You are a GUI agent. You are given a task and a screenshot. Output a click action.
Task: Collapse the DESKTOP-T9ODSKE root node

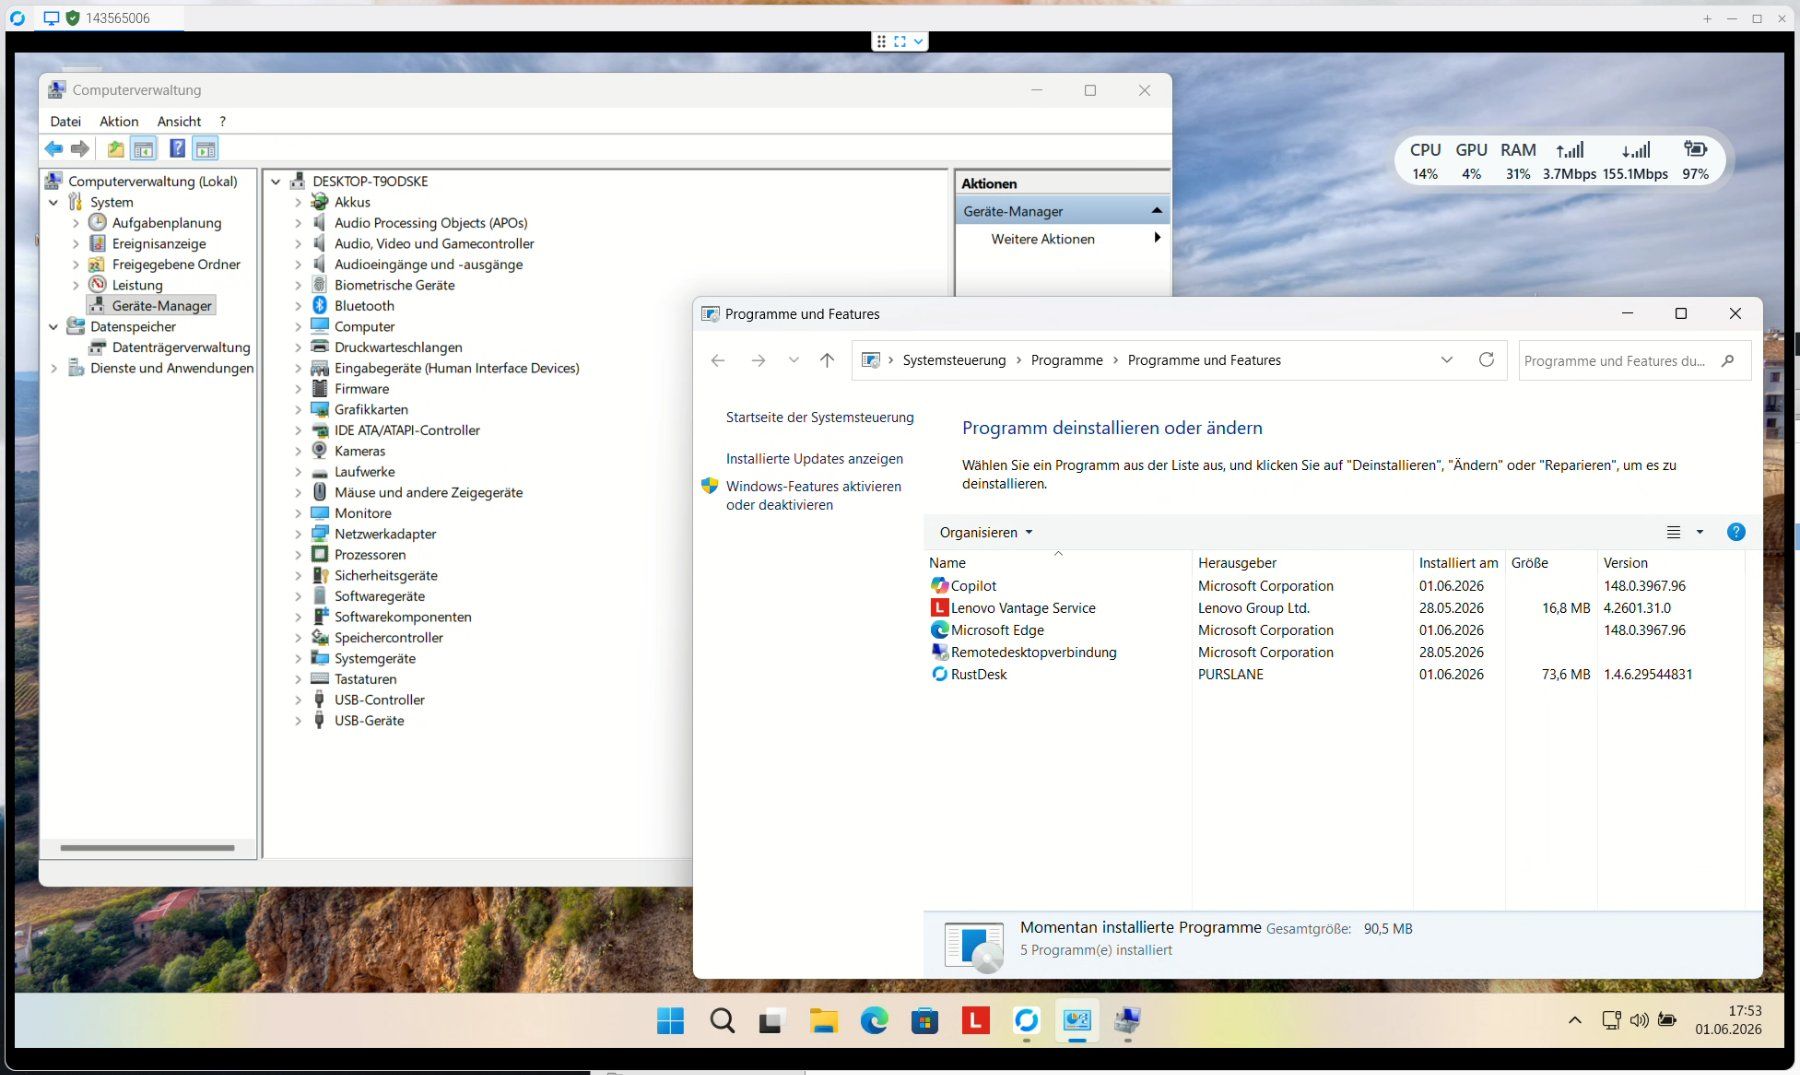(x=276, y=181)
